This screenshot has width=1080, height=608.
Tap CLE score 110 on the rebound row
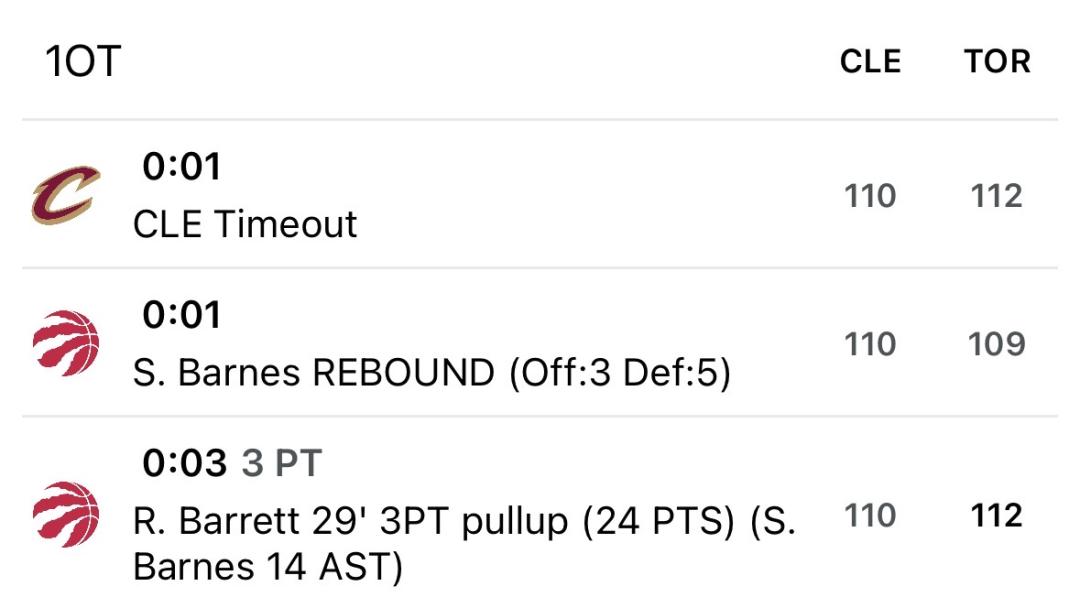click(x=870, y=344)
